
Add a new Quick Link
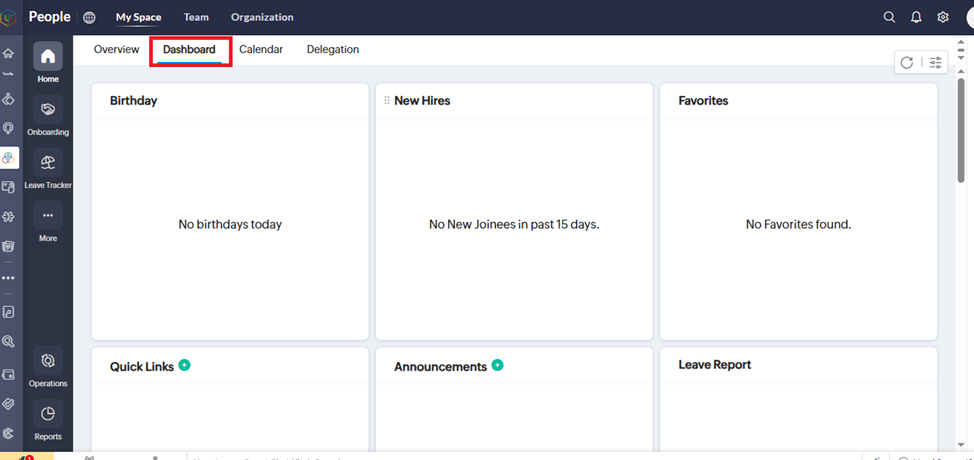[184, 366]
